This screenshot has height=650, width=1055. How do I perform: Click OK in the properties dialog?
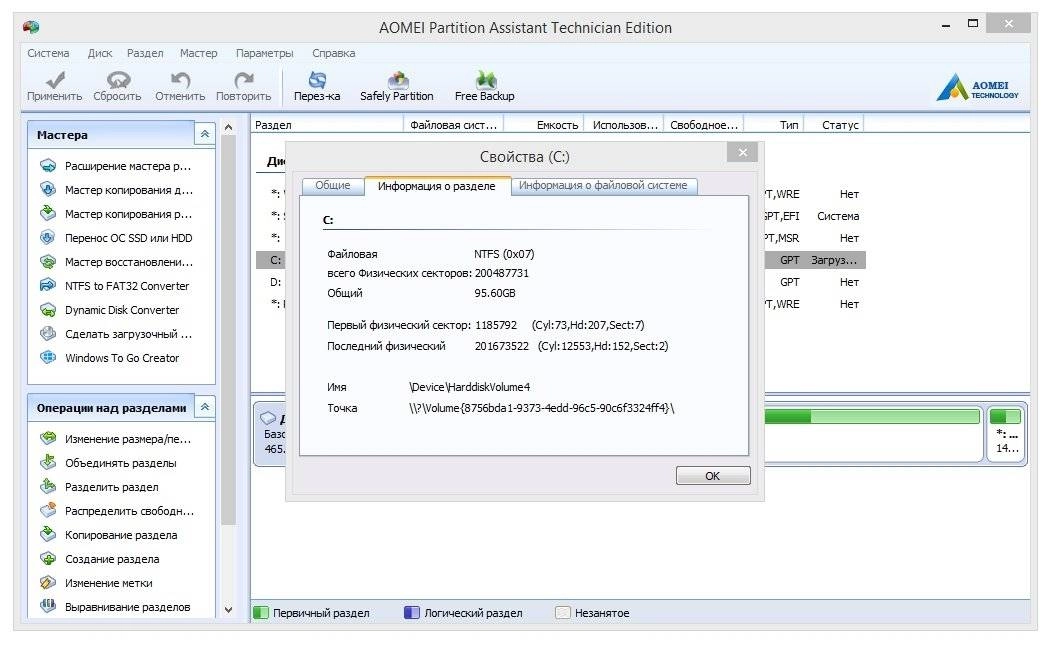click(713, 476)
